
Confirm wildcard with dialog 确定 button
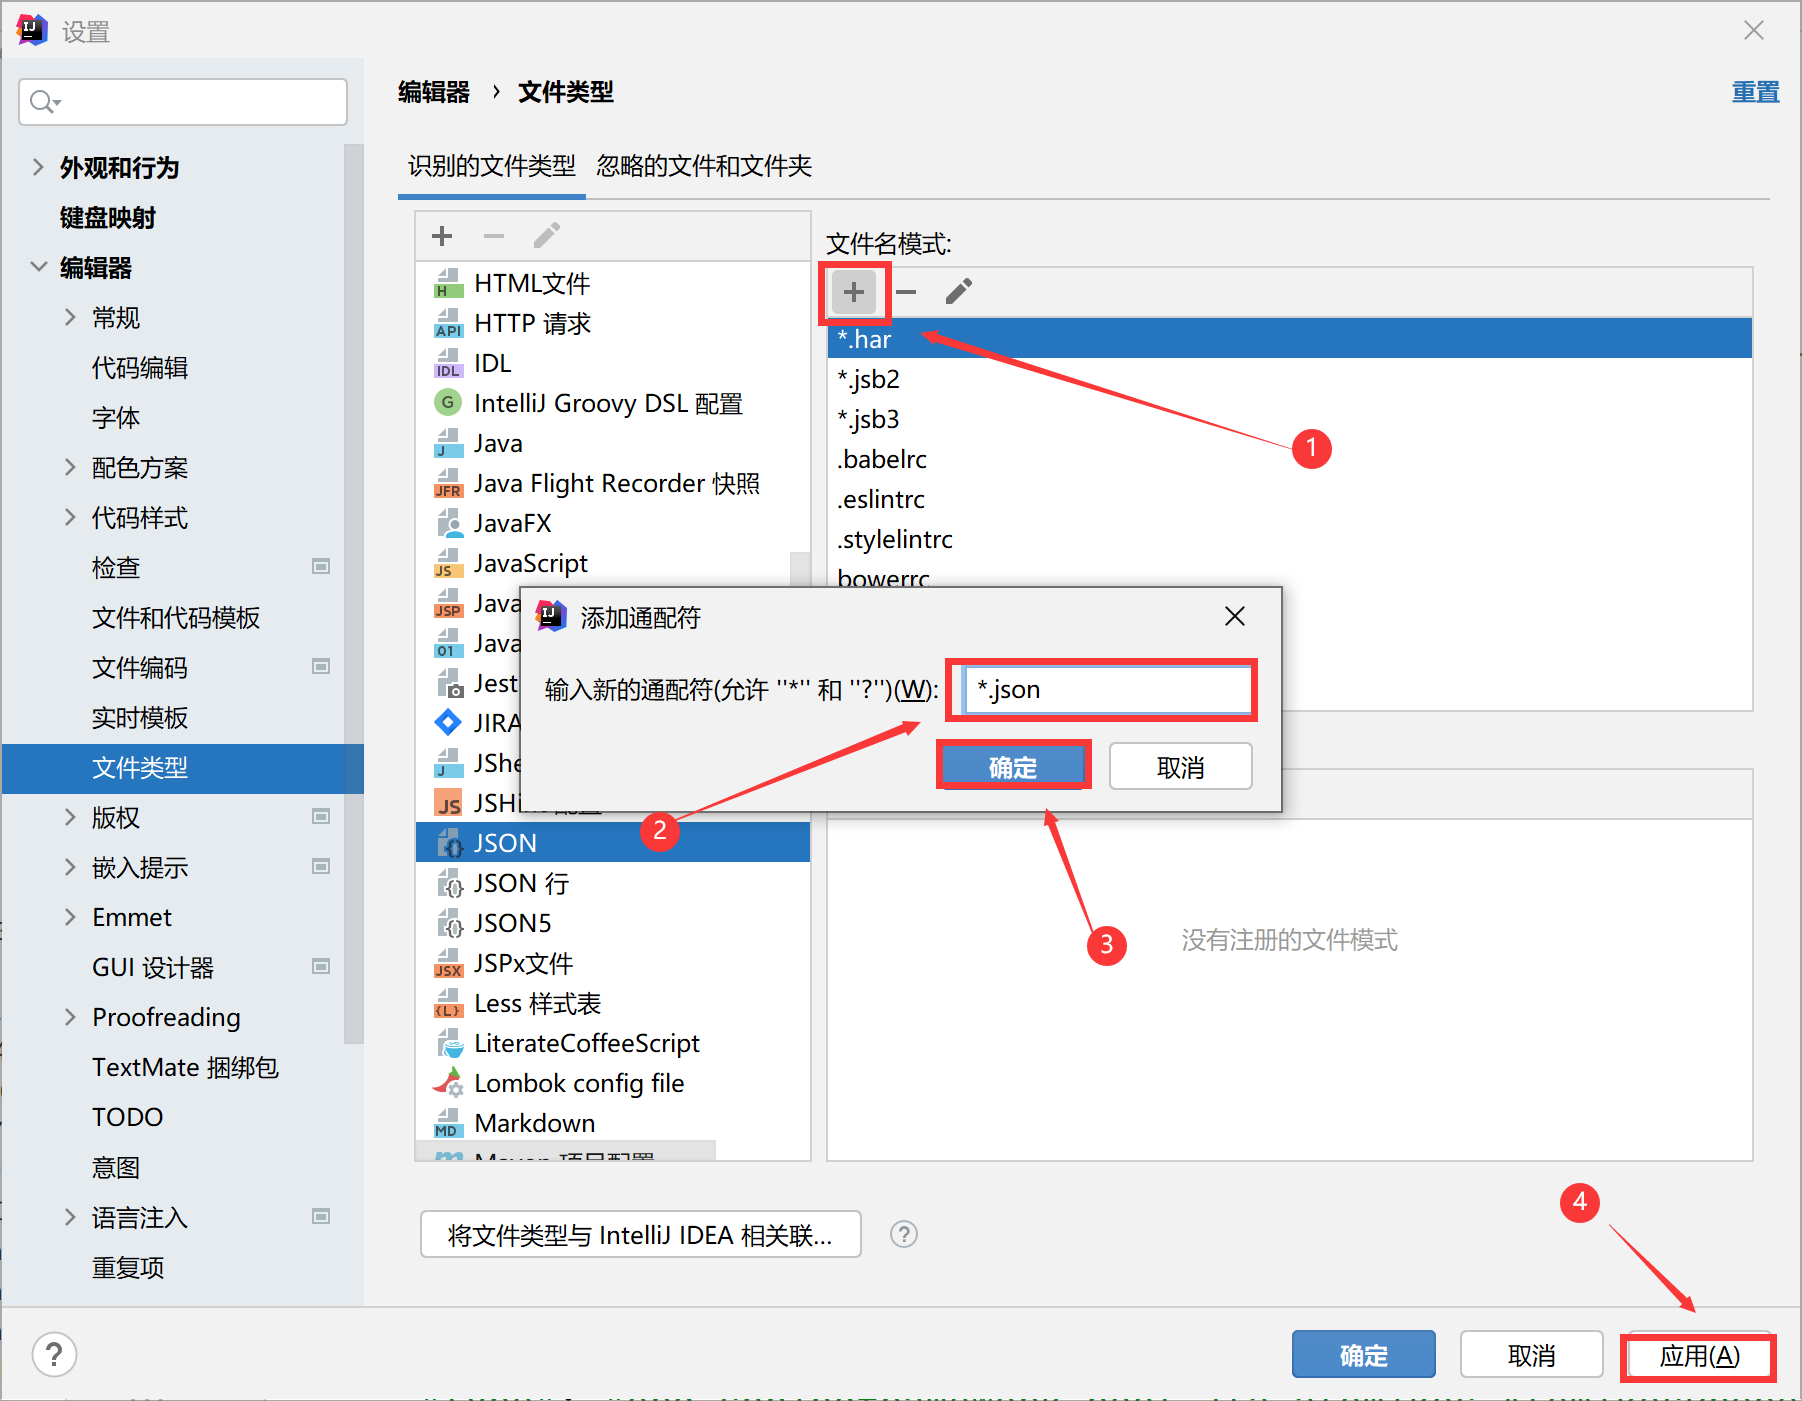click(x=1013, y=767)
